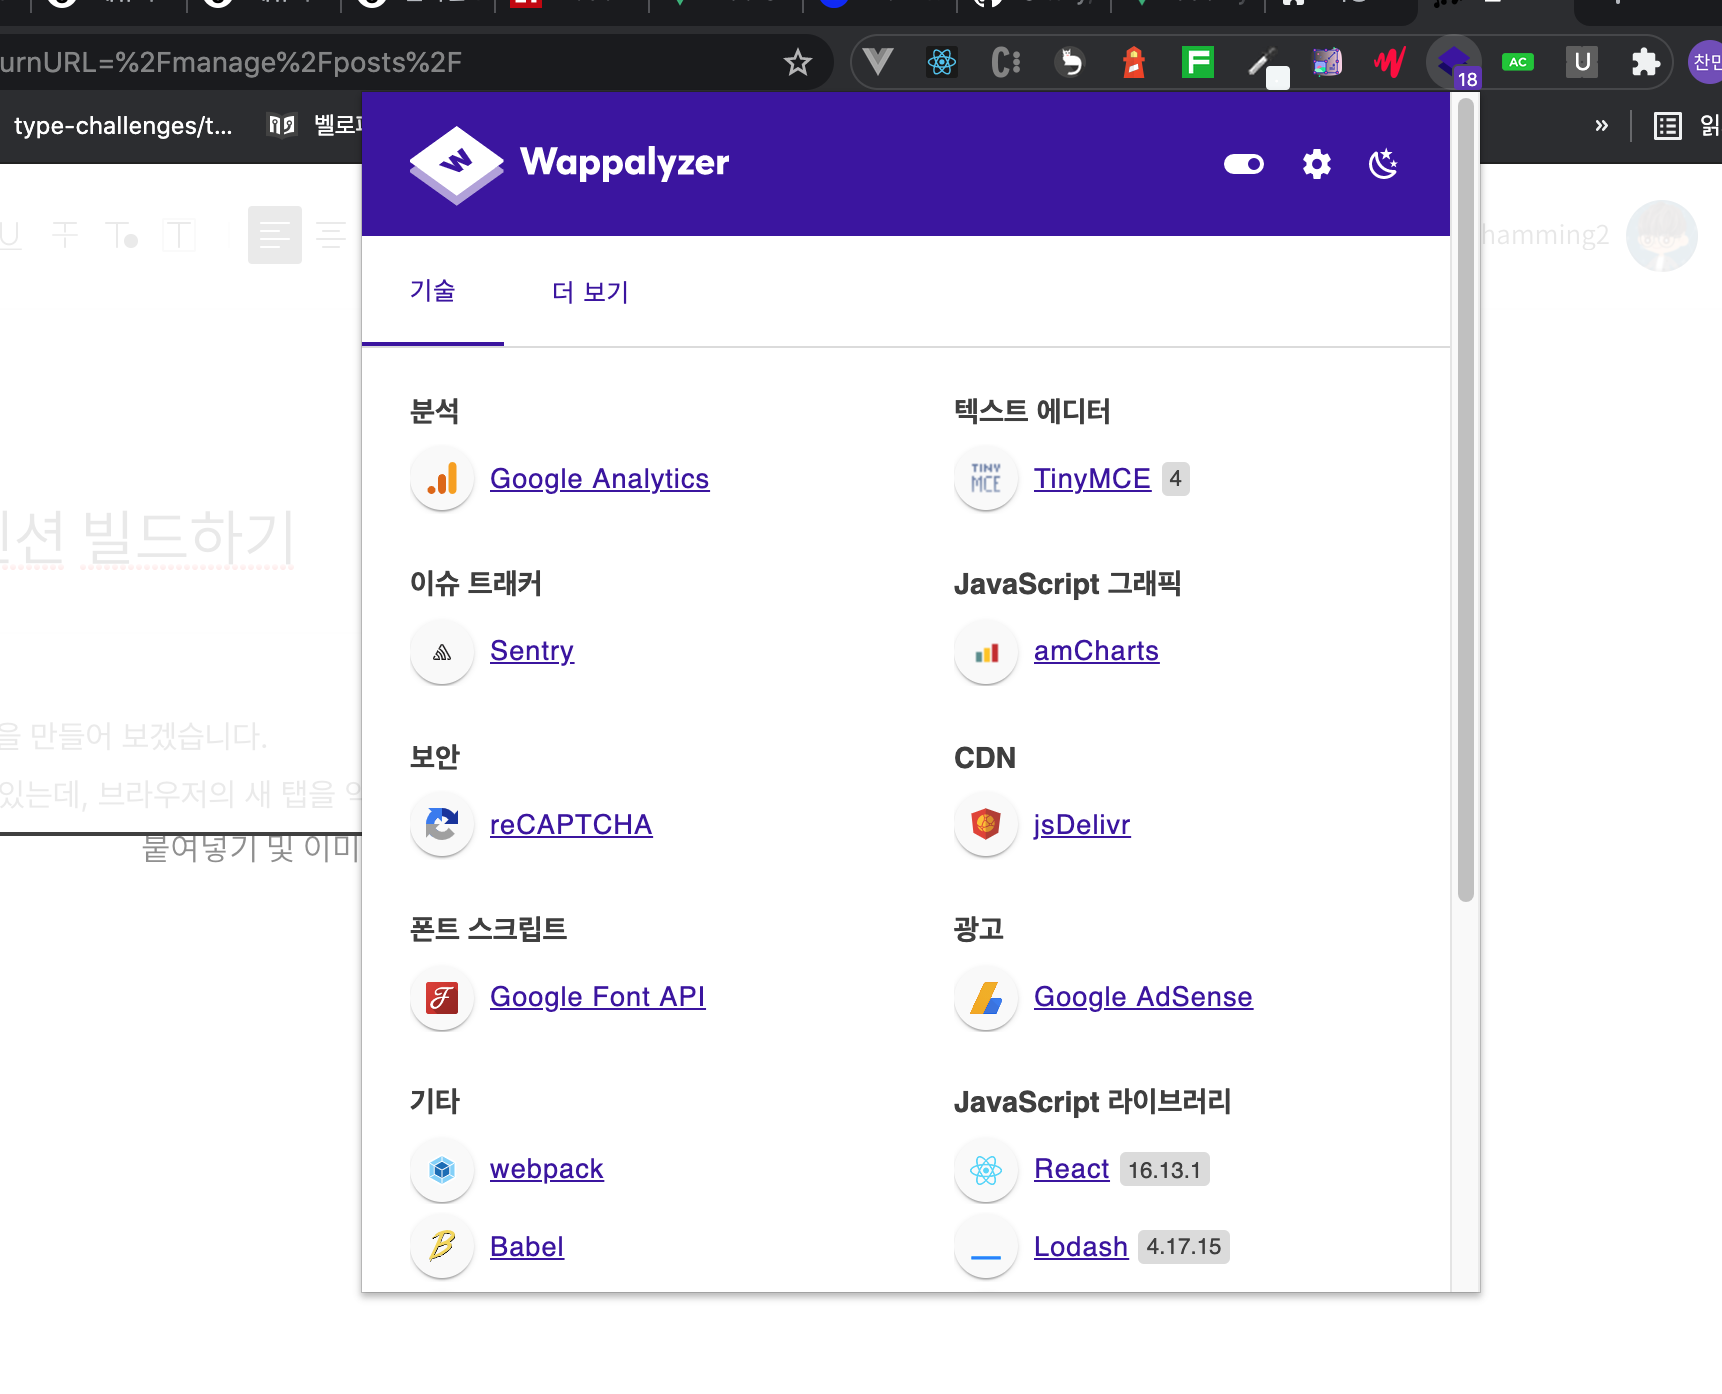Open the Babel link
1722x1394 pixels.
pos(527,1247)
